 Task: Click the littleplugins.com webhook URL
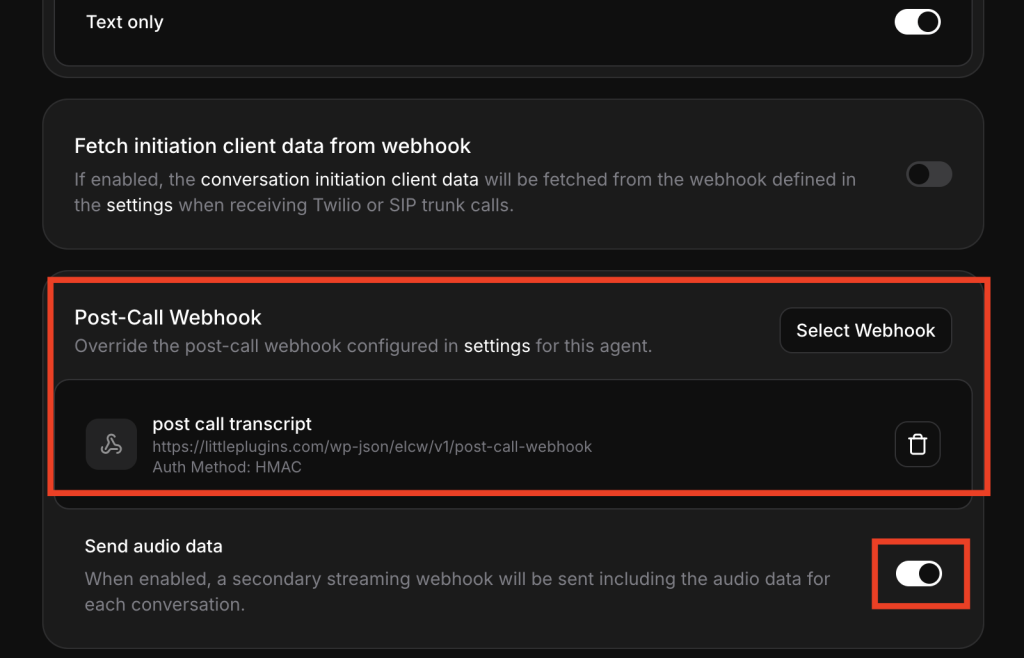(x=372, y=446)
